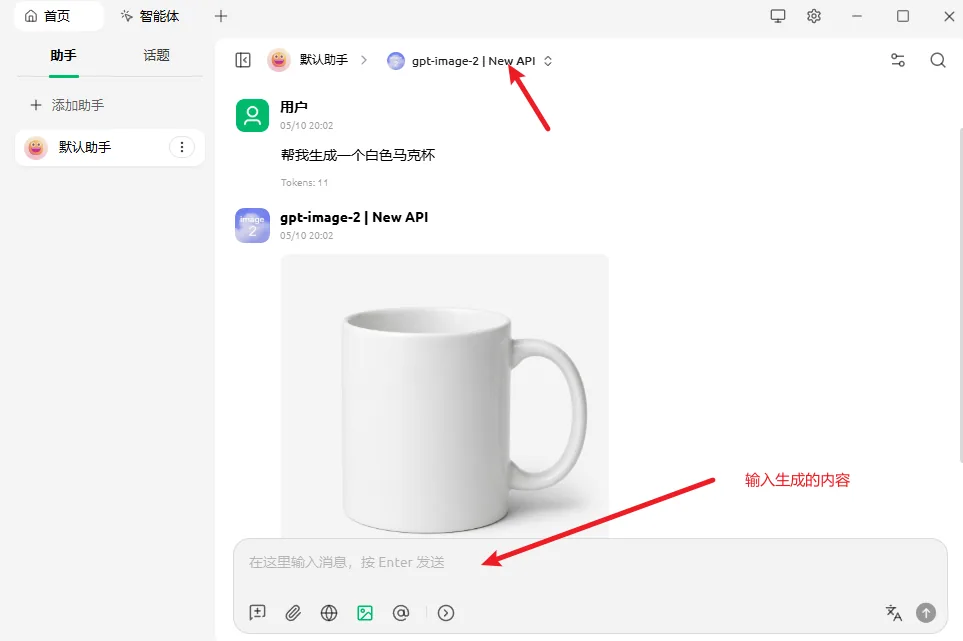Open the chat settings sliders icon
Screen dimensions: 963x641
(897, 60)
